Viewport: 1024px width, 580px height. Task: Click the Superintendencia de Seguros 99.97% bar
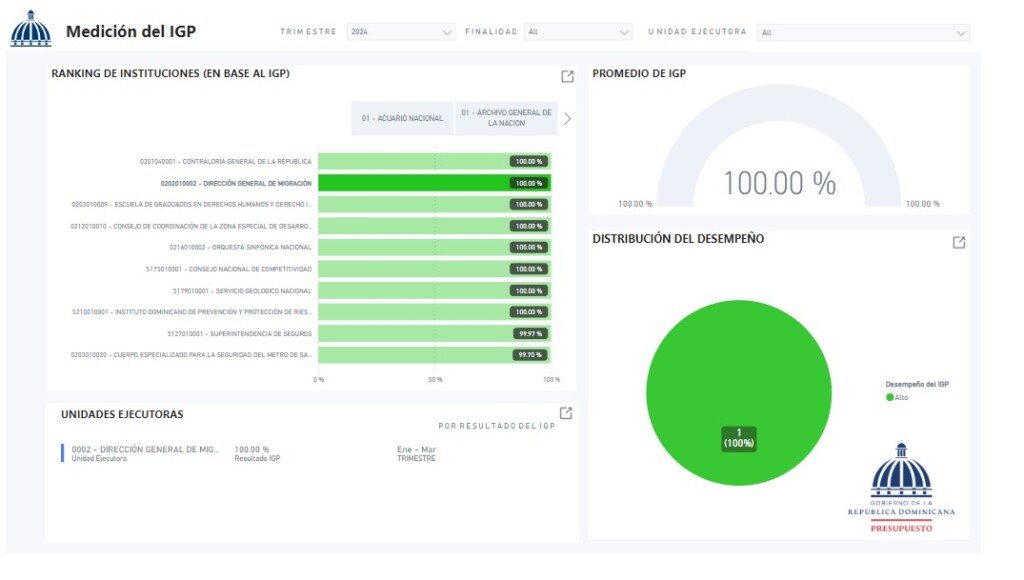click(433, 333)
